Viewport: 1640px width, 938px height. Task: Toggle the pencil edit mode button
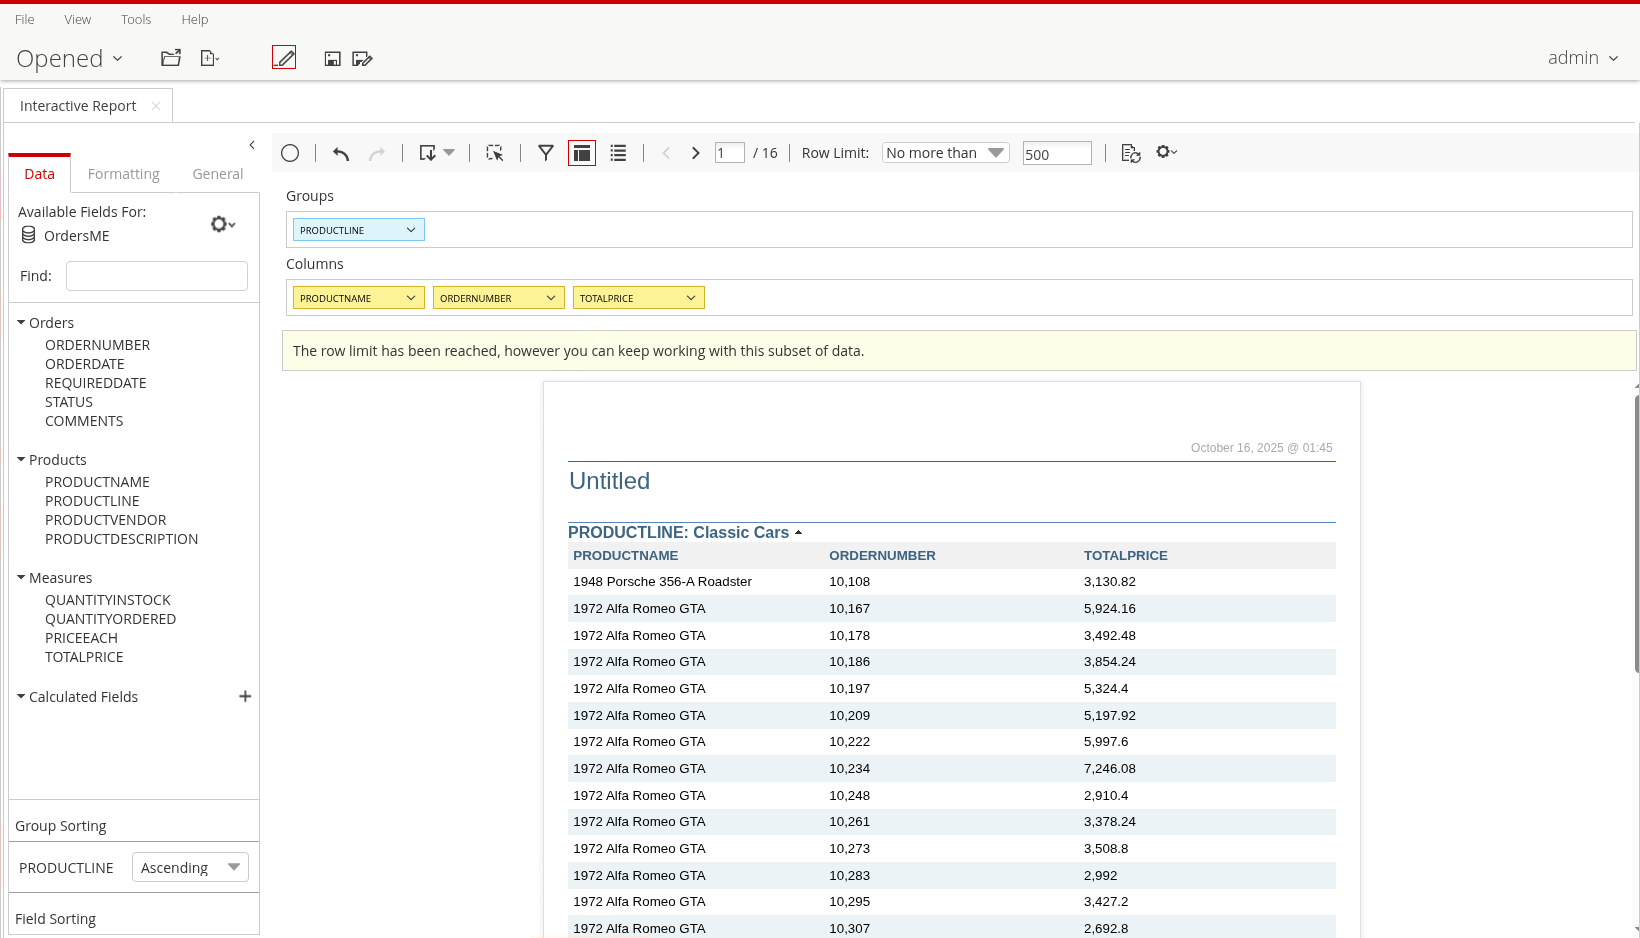pos(284,58)
